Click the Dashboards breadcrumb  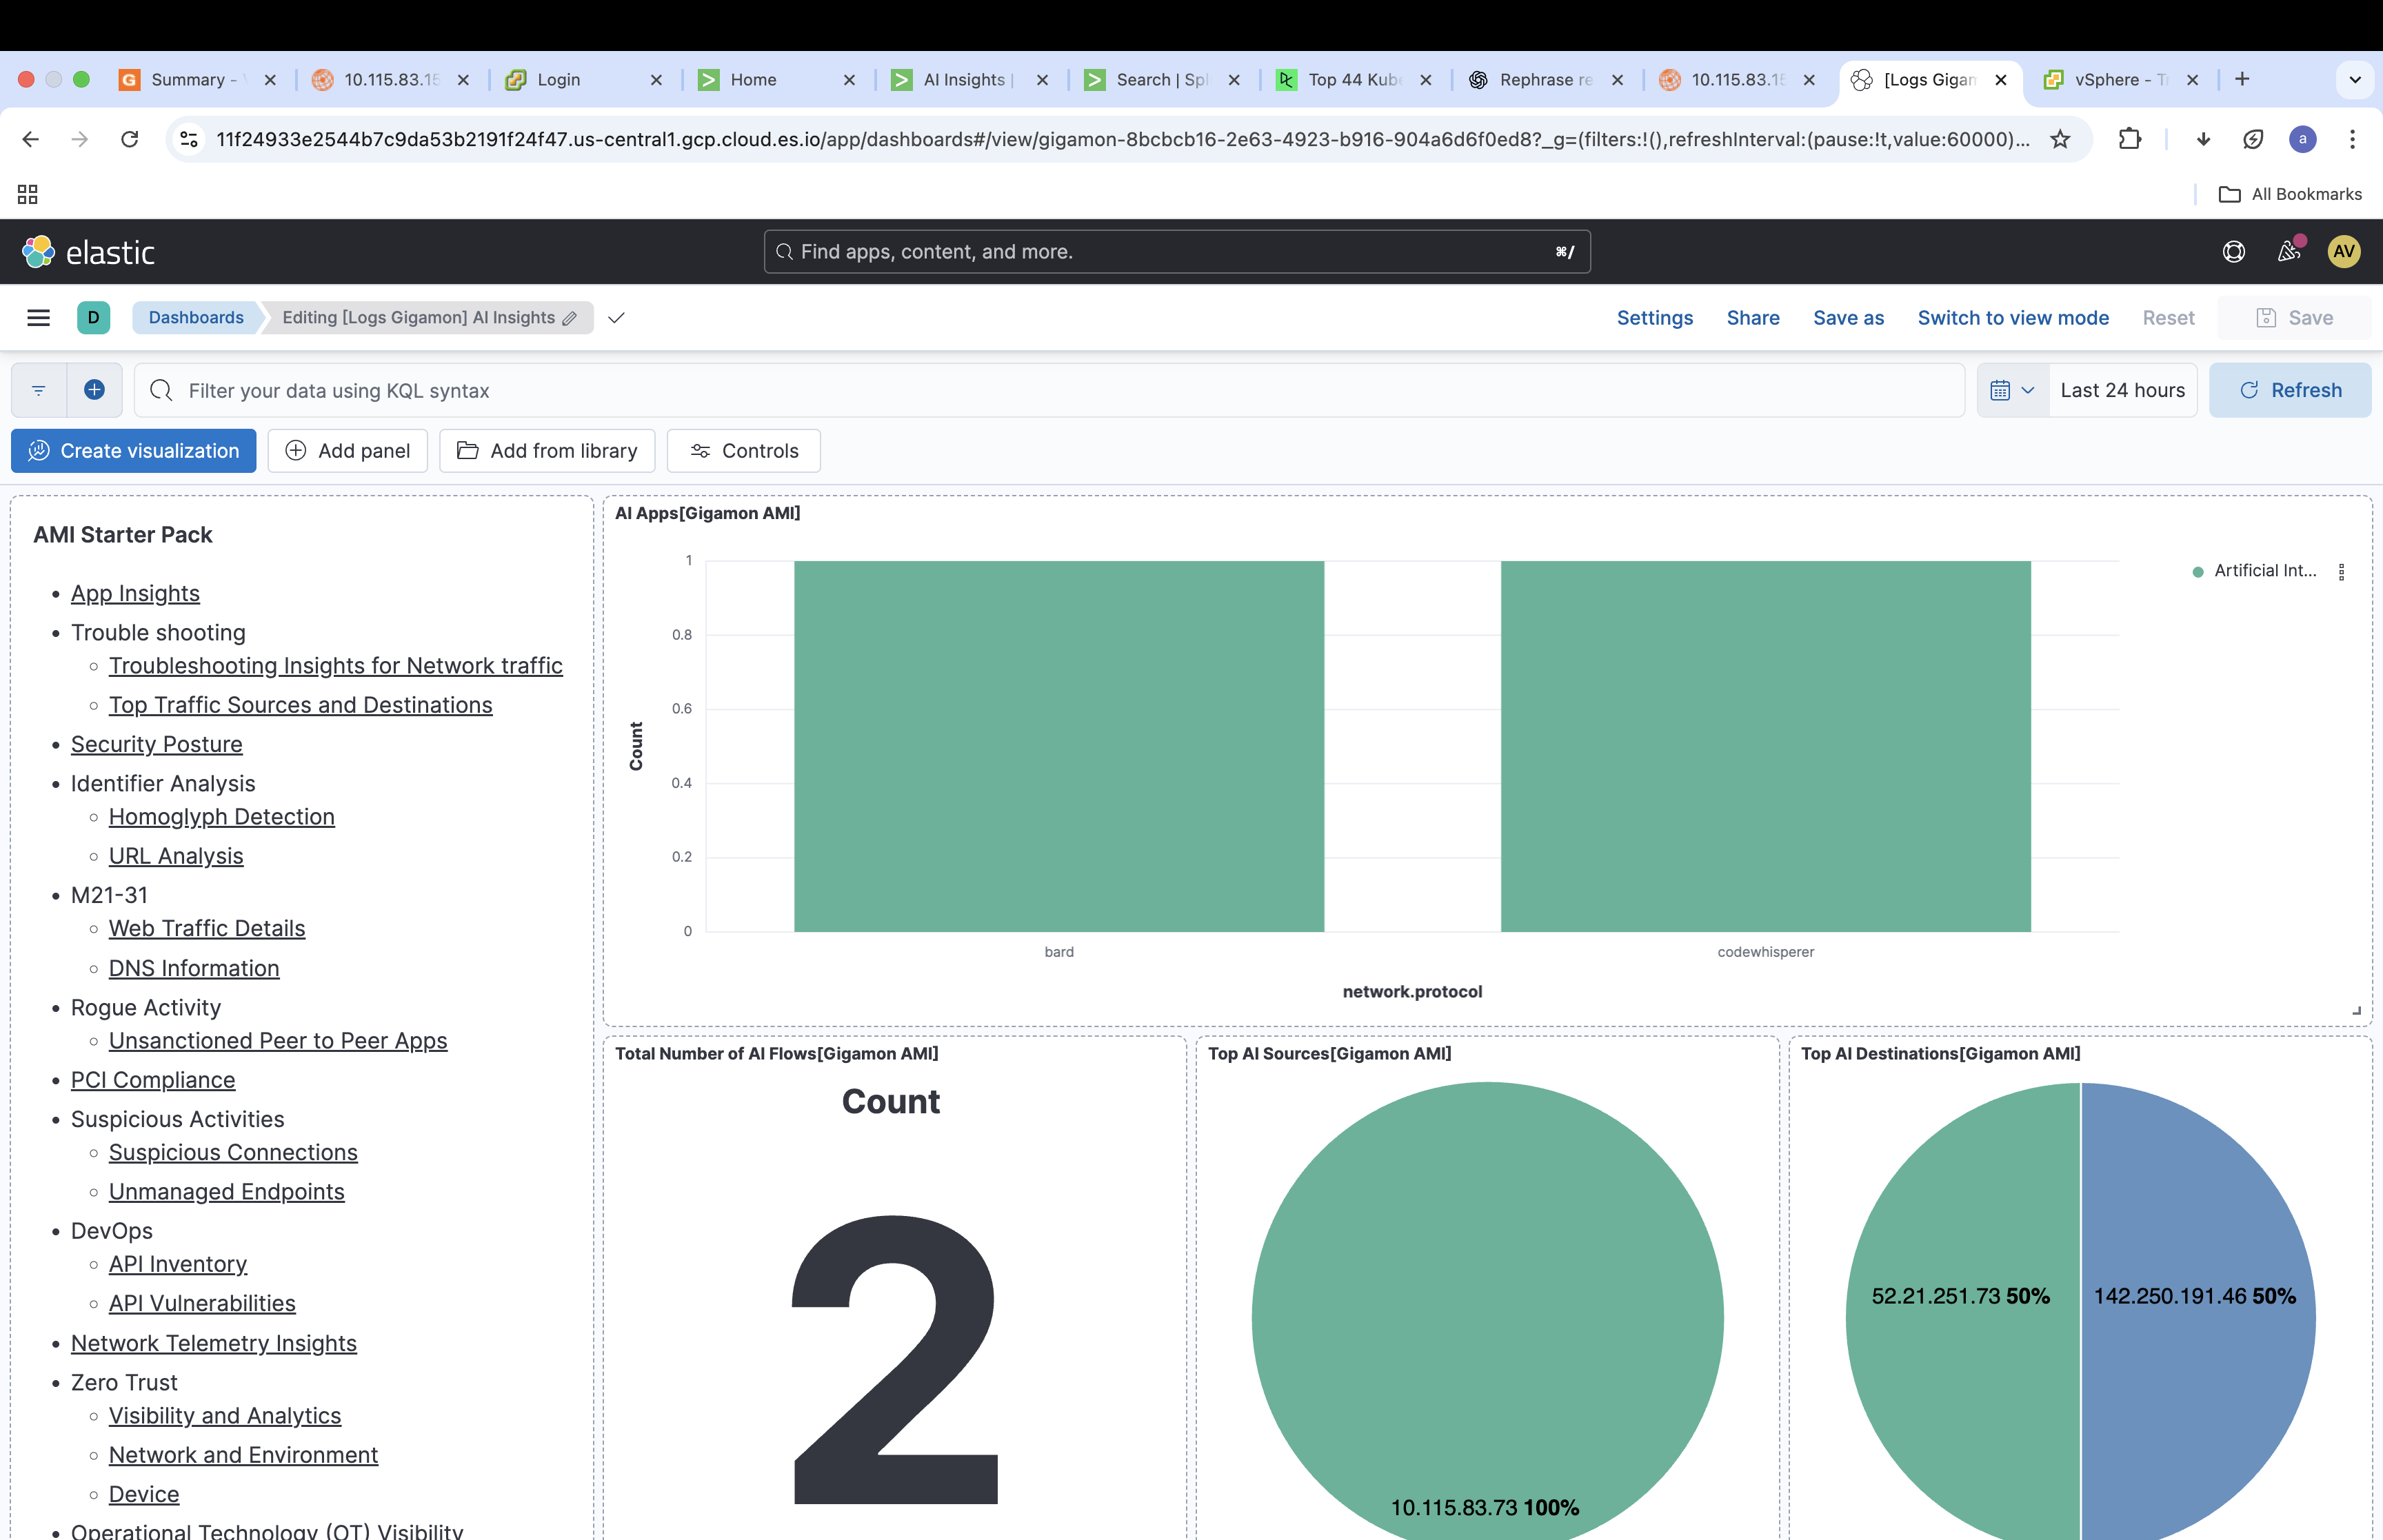(x=196, y=318)
